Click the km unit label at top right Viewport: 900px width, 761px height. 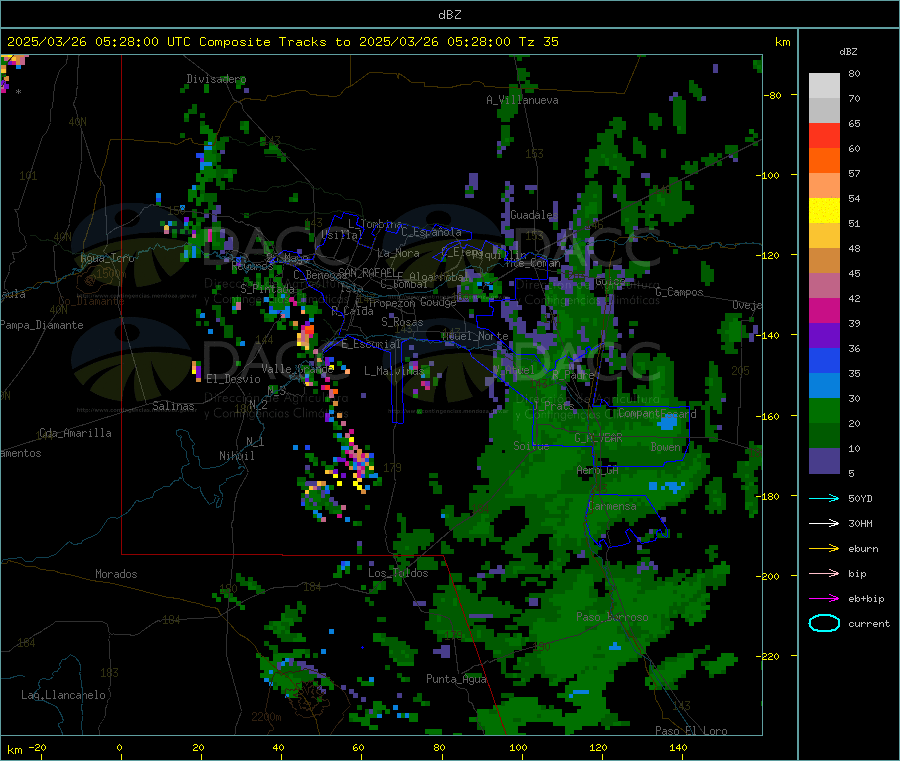click(782, 42)
